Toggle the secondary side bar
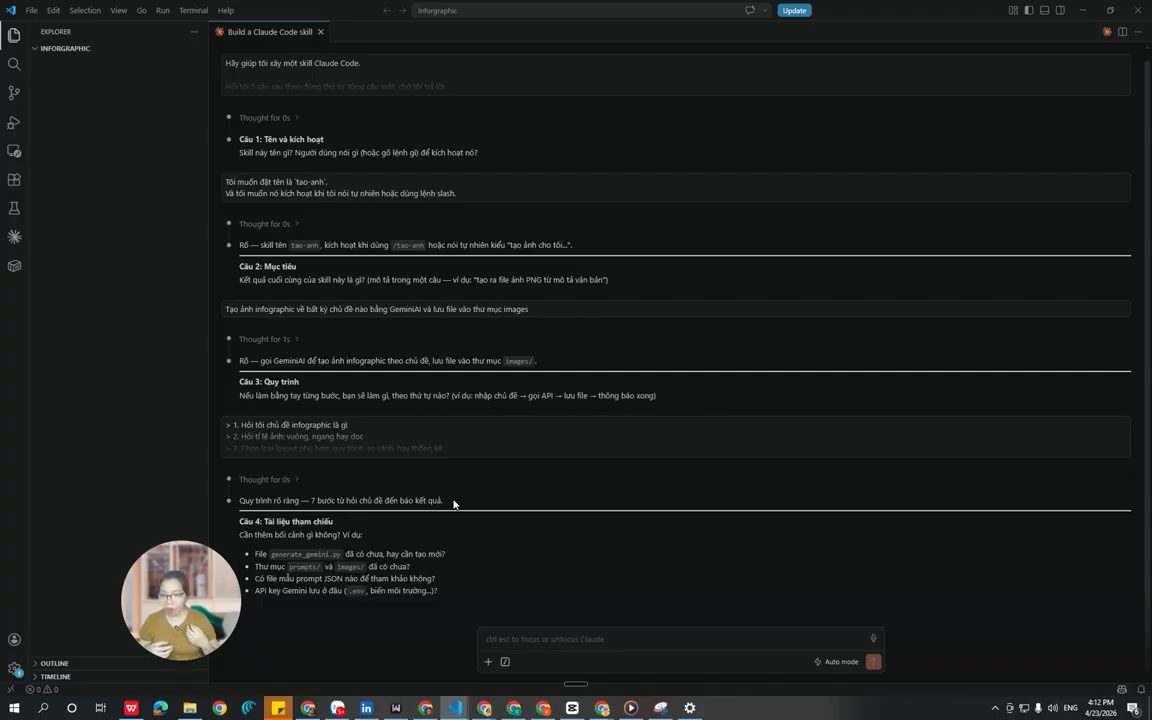Screen dimensions: 1152x720 (x=1060, y=10)
